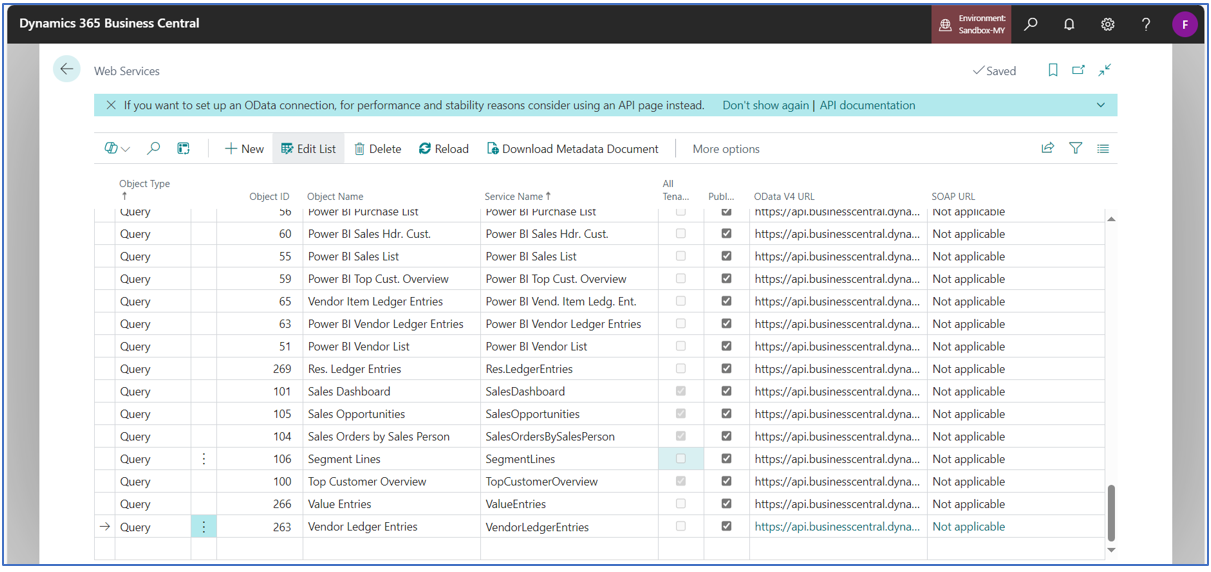Sort by Object Name column header

335,197
